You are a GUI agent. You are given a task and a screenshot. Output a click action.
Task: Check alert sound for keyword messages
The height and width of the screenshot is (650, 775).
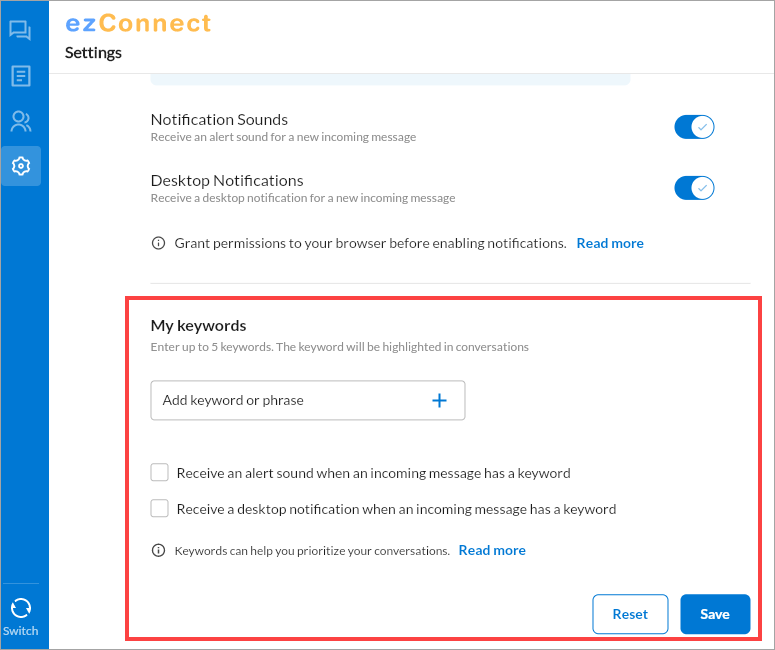[x=160, y=473]
